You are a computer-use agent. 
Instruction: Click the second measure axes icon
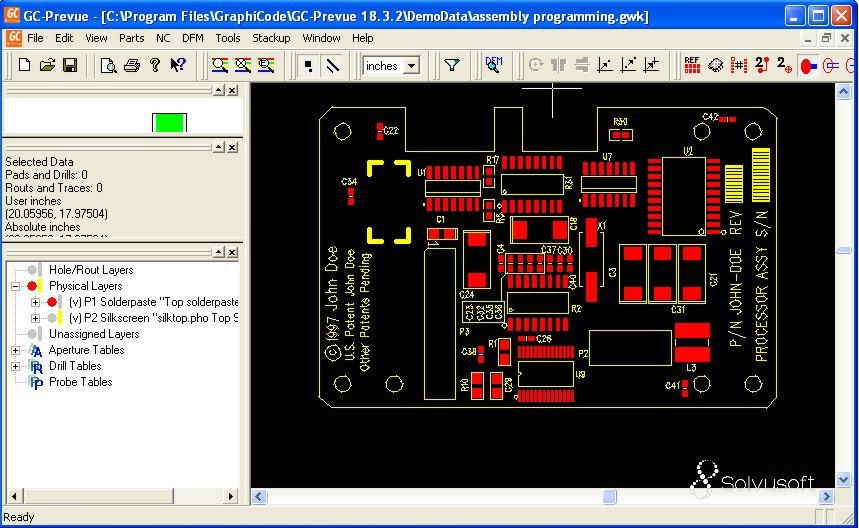(x=628, y=65)
